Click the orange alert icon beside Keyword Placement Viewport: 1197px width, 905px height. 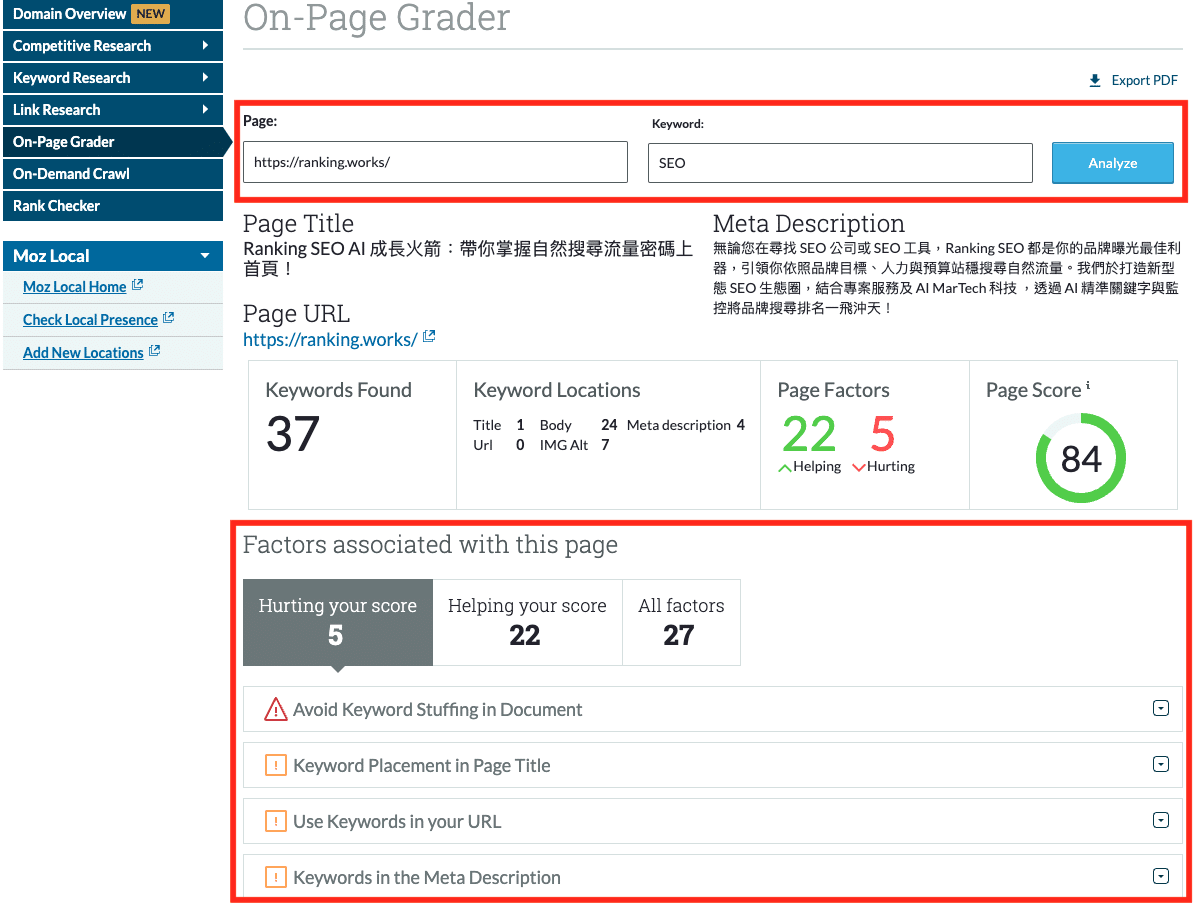pos(275,766)
